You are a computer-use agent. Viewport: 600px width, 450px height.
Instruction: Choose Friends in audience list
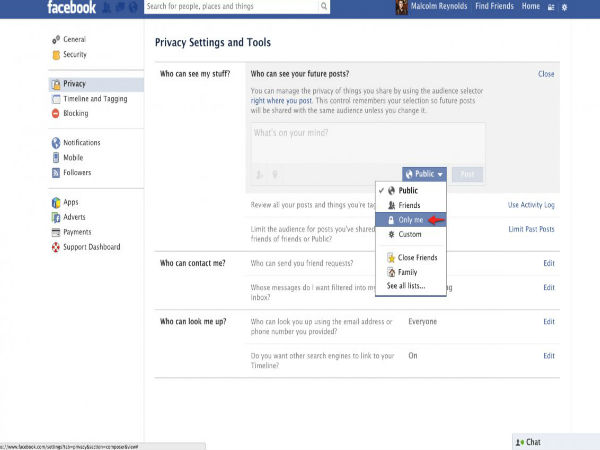coord(411,205)
